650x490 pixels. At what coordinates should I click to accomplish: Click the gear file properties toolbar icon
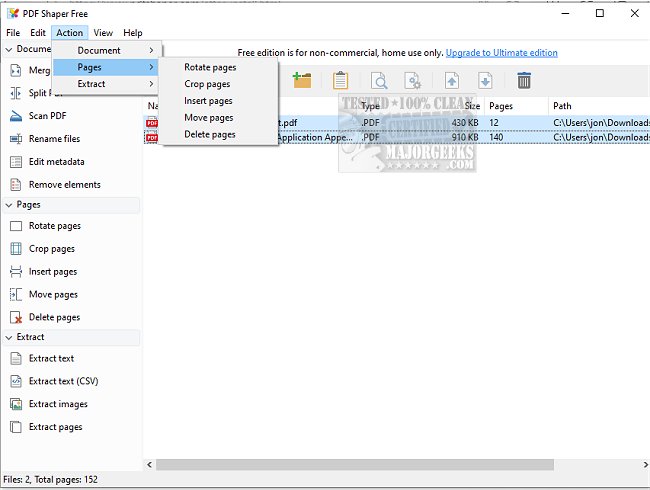click(x=412, y=81)
